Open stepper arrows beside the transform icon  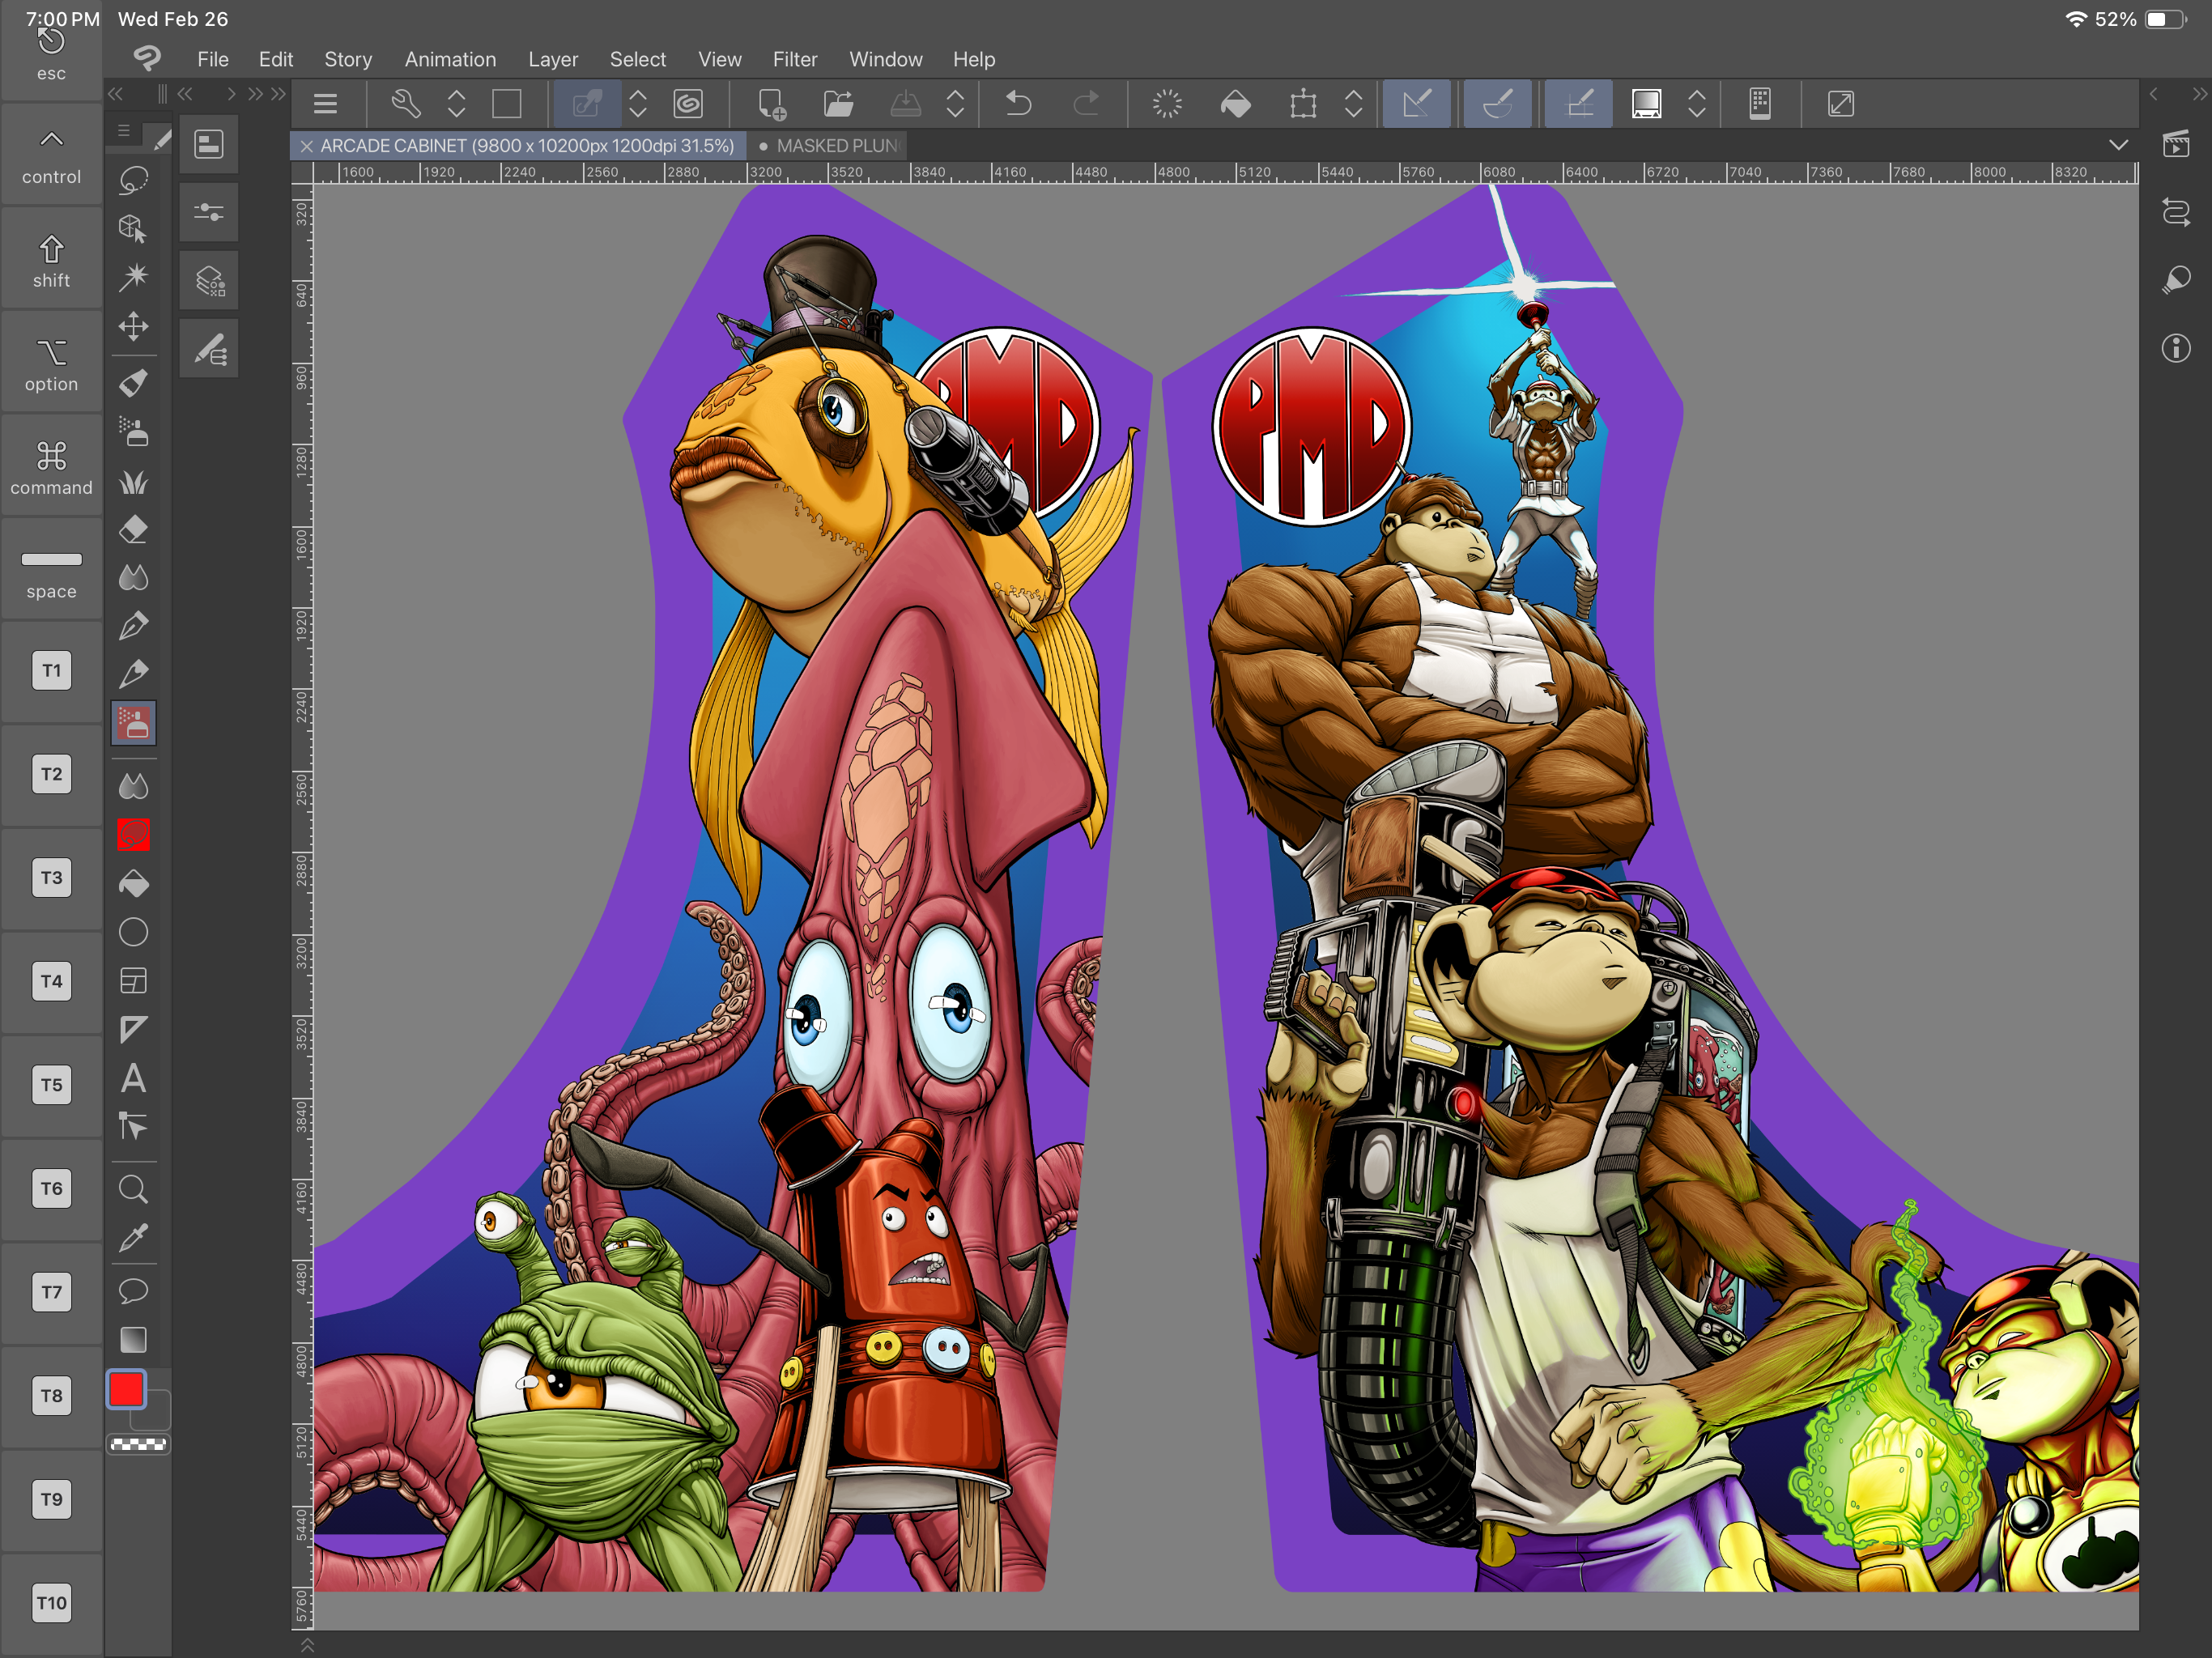point(1353,103)
